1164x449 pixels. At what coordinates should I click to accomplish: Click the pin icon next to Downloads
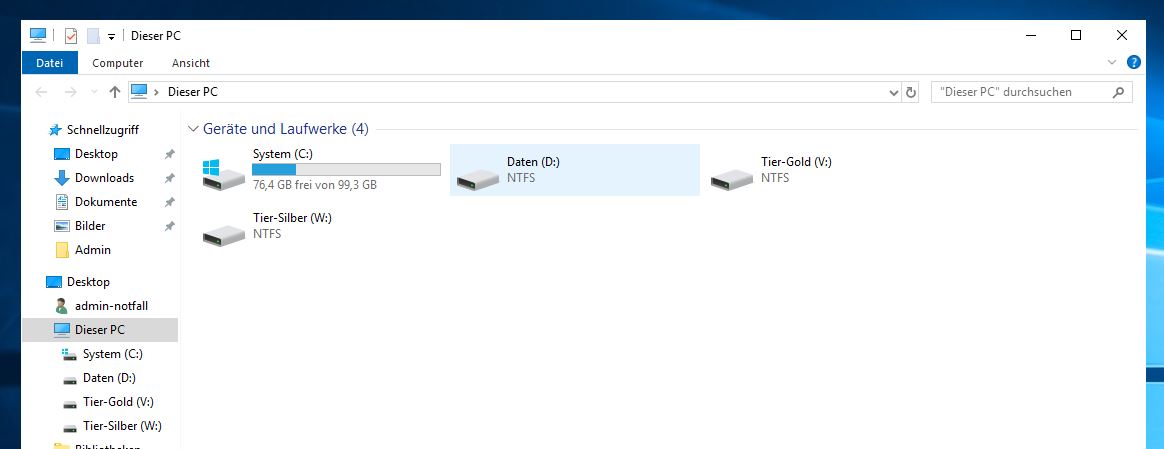tap(169, 178)
